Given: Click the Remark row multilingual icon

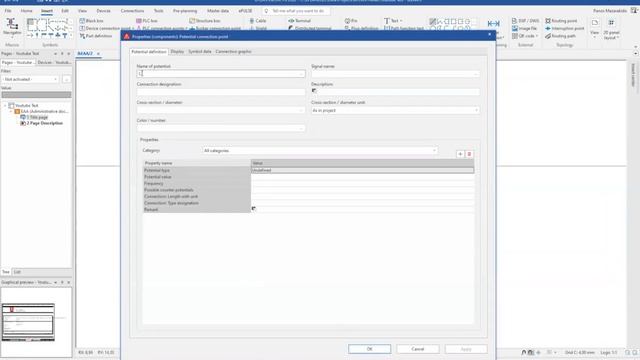Looking at the screenshot, I should pyautogui.click(x=253, y=209).
